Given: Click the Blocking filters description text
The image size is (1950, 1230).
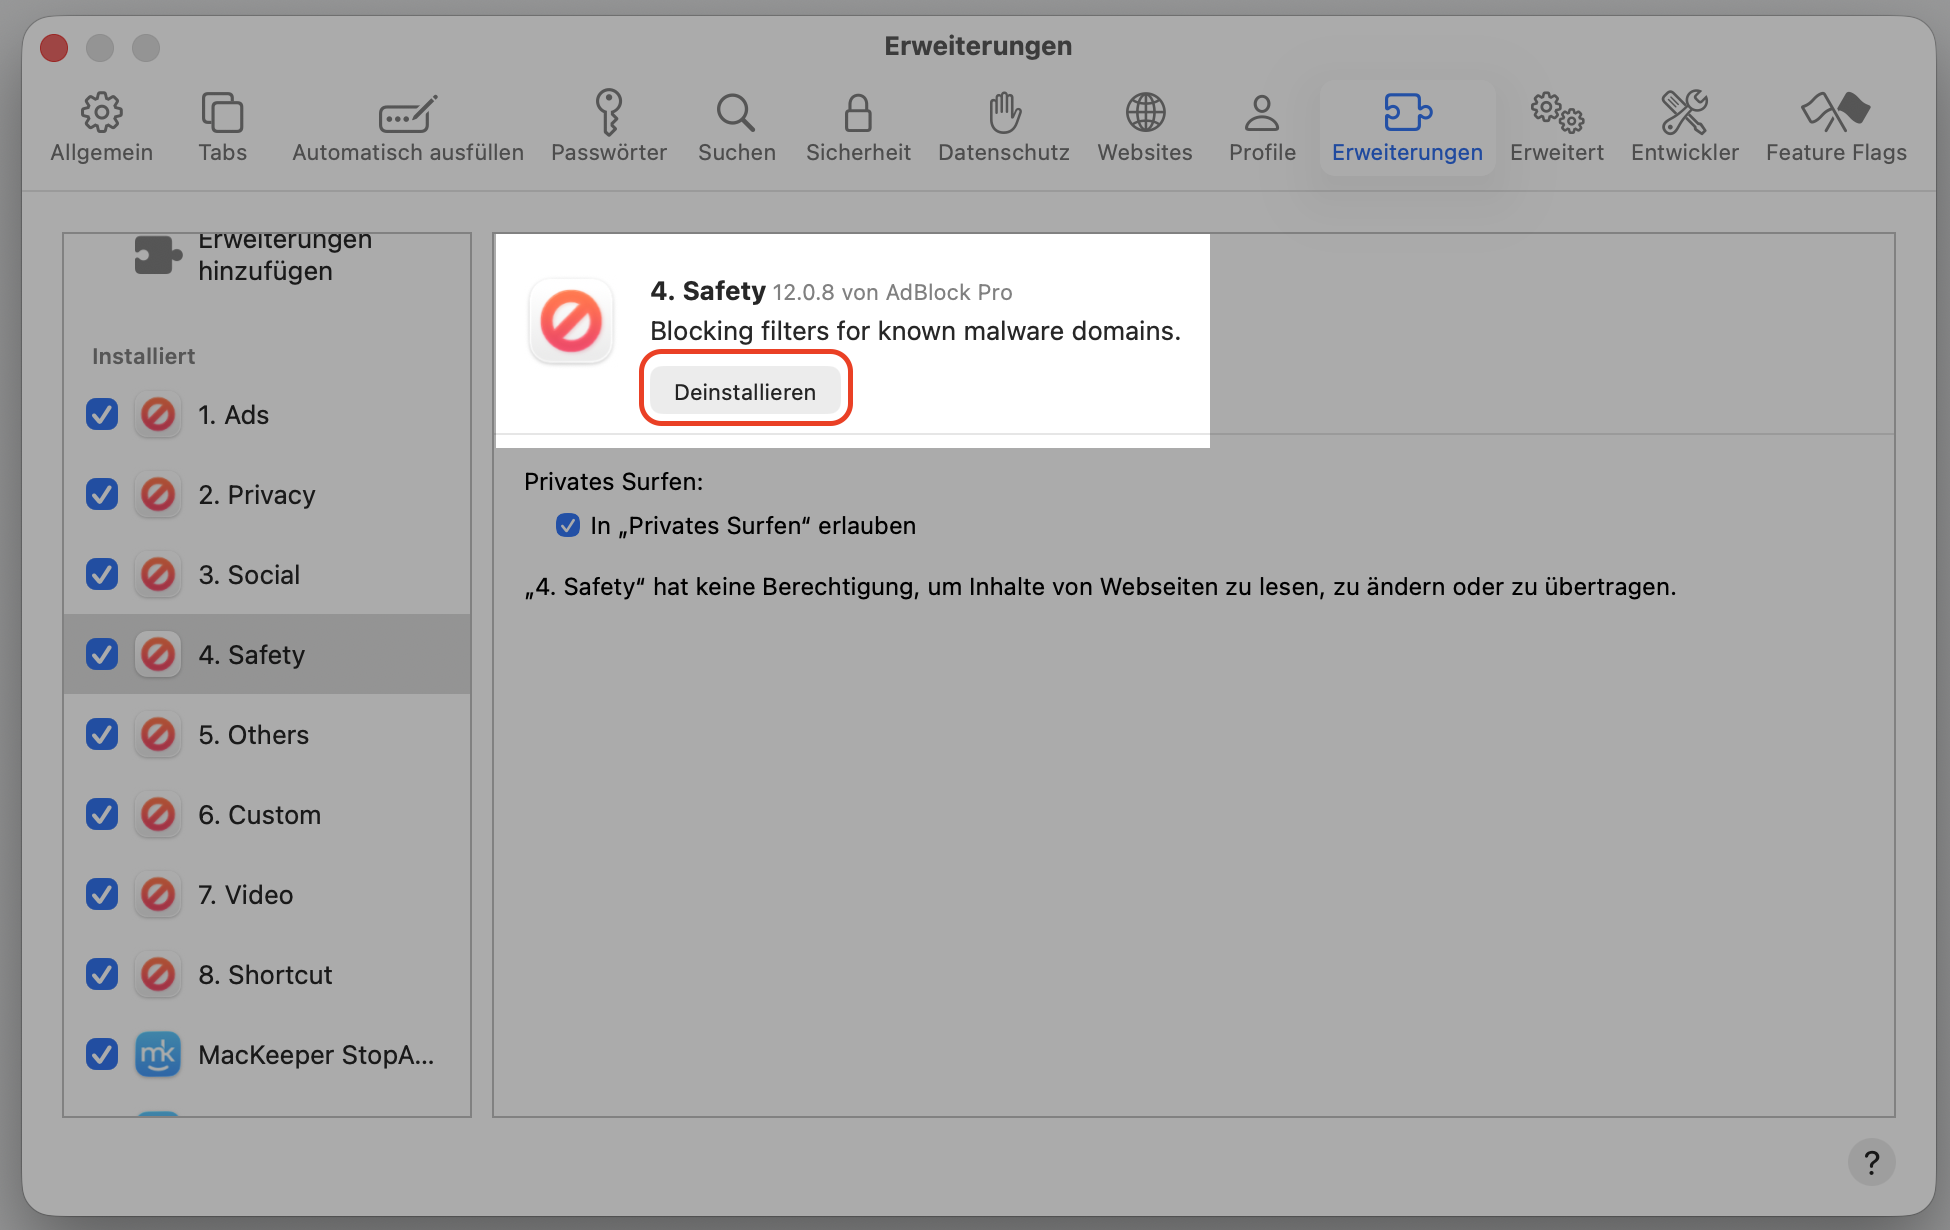Looking at the screenshot, I should pyautogui.click(x=915, y=331).
